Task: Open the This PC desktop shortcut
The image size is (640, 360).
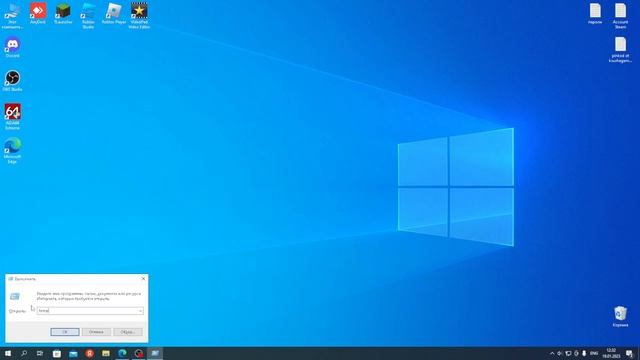Action: tap(12, 16)
